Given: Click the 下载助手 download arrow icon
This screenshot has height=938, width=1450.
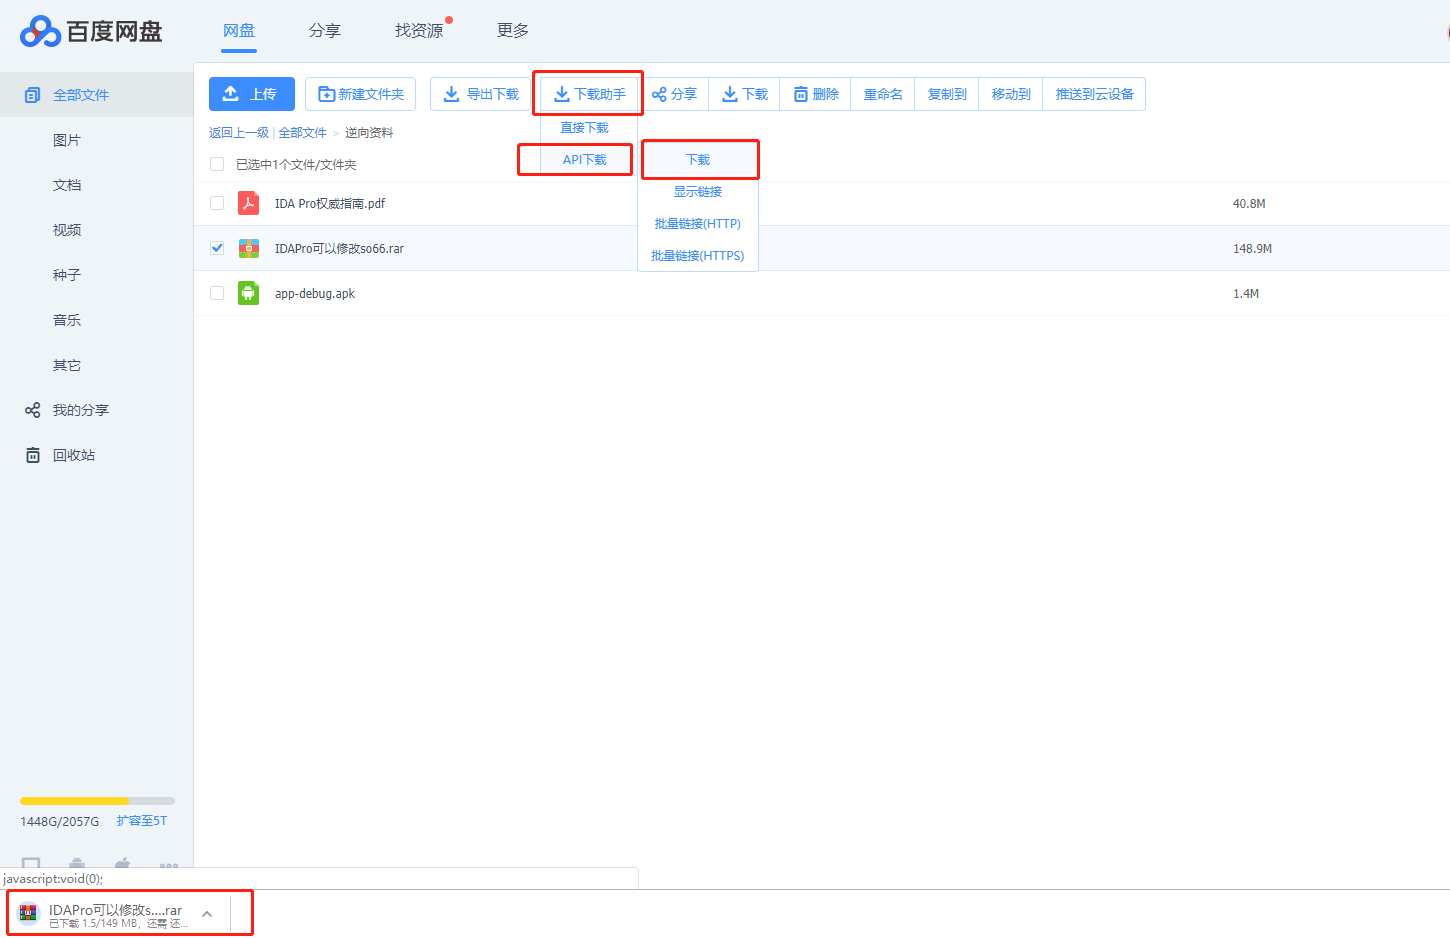Looking at the screenshot, I should [x=562, y=93].
